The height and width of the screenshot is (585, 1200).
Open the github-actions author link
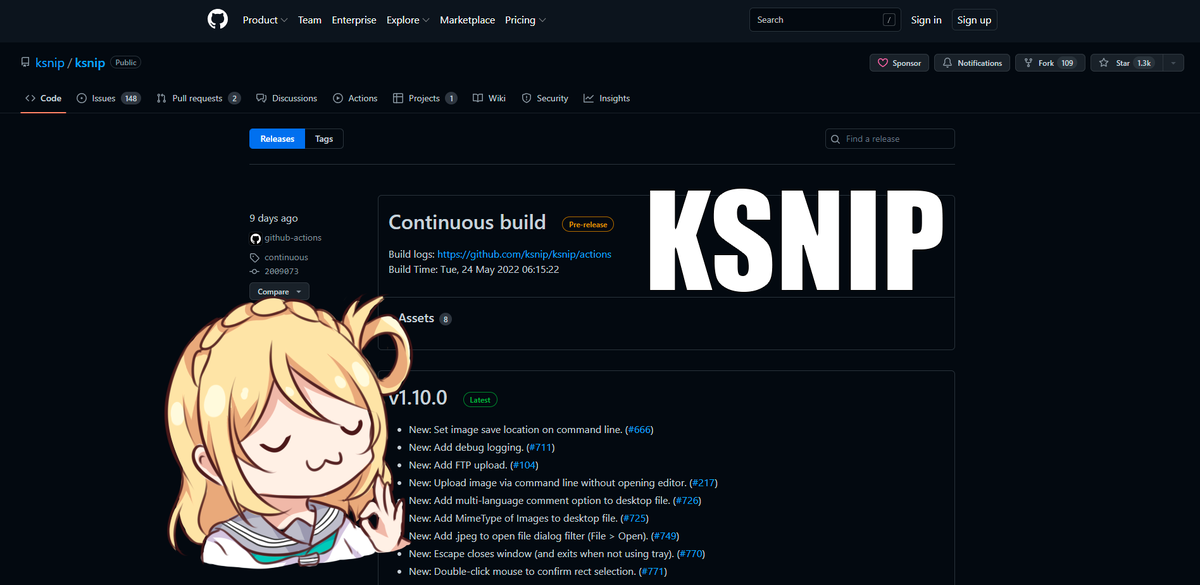[293, 238]
